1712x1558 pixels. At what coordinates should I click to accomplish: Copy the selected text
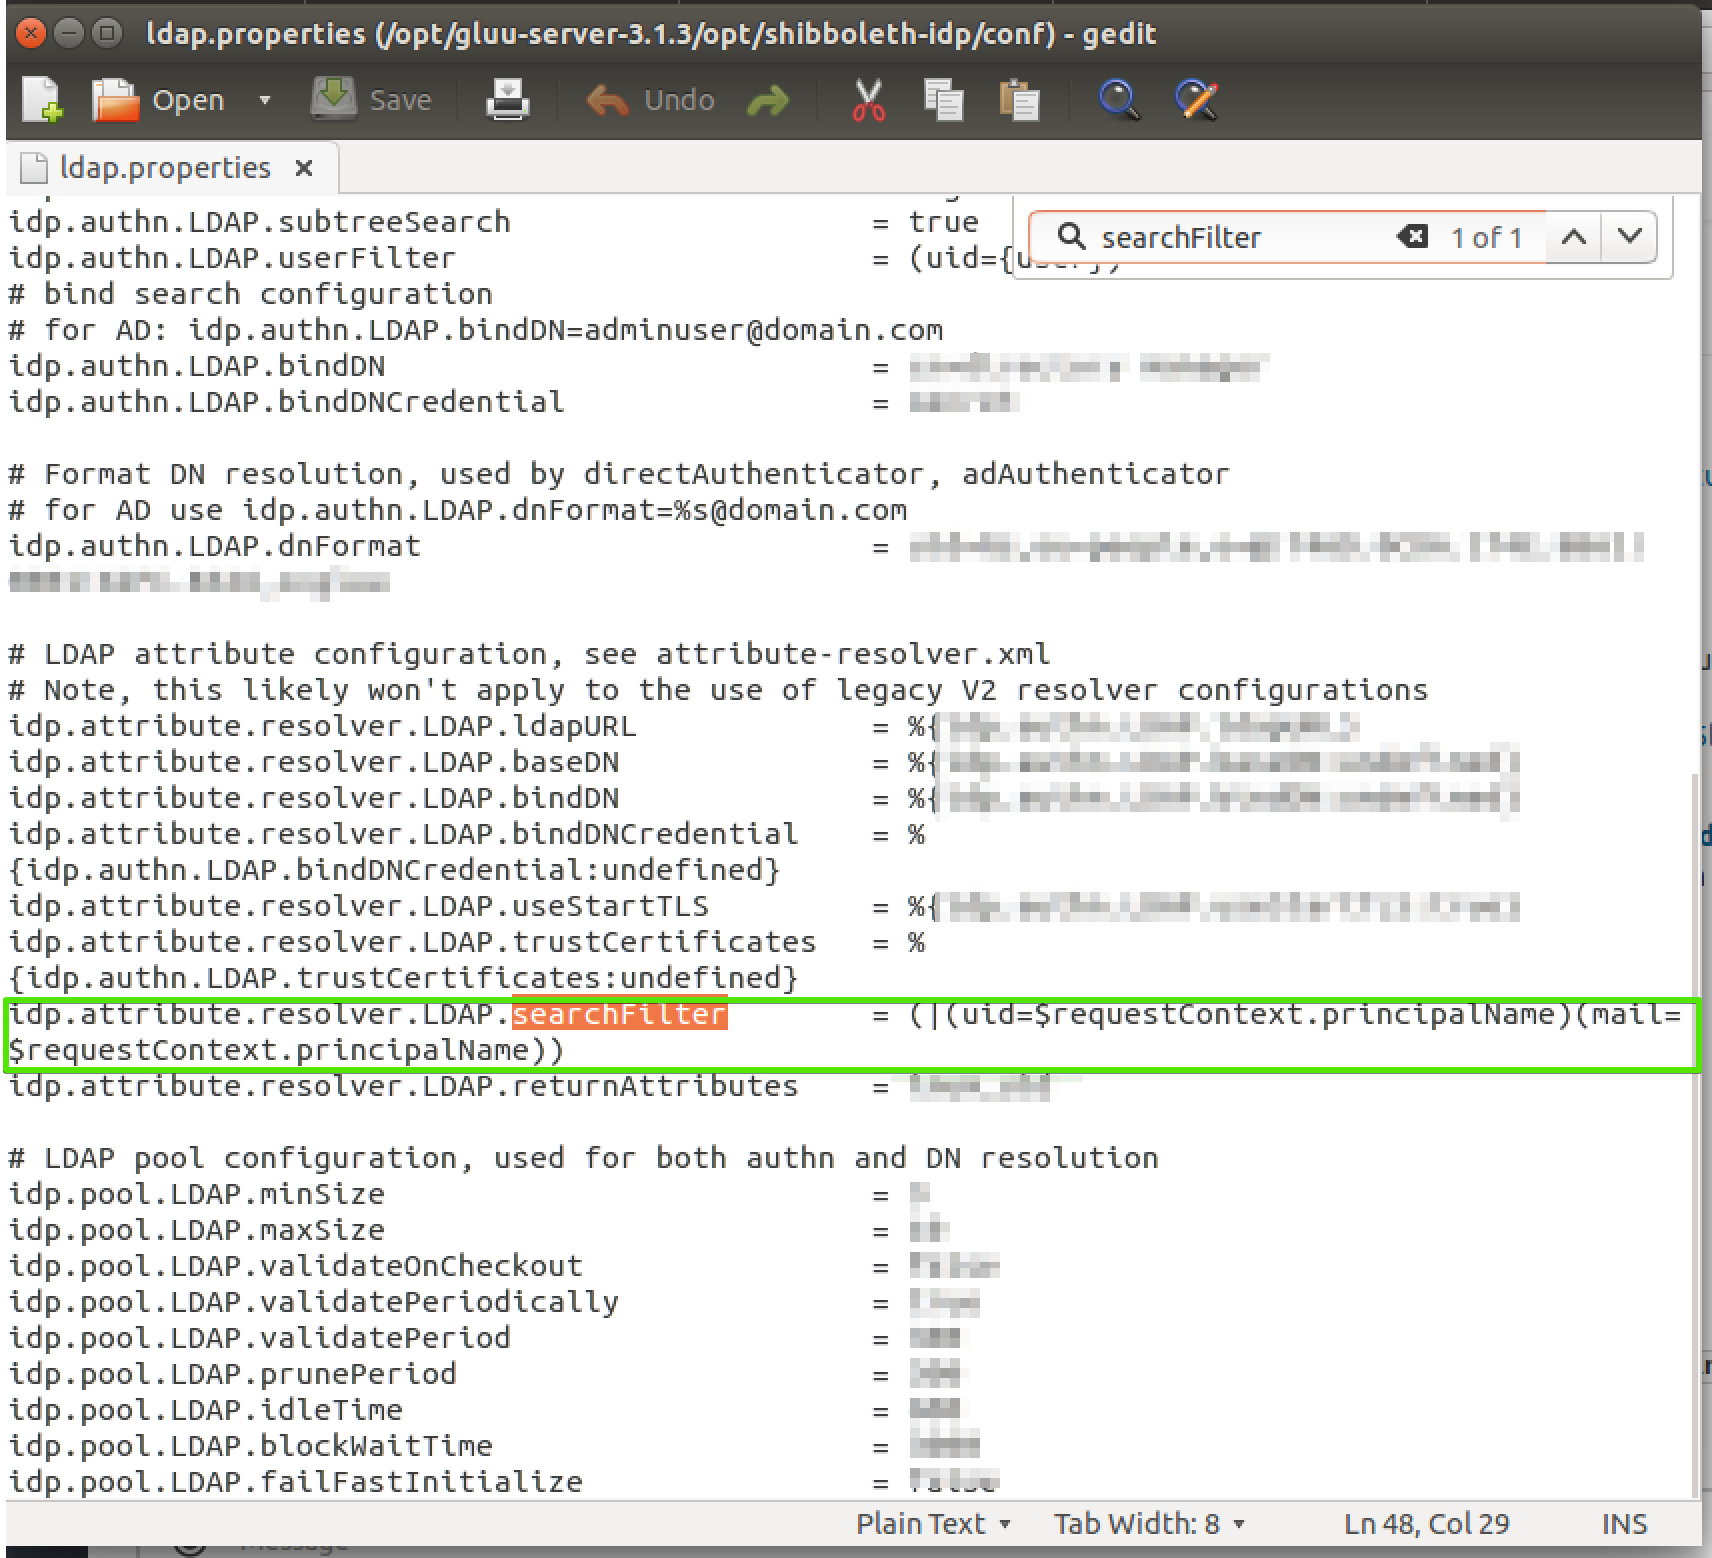(944, 99)
